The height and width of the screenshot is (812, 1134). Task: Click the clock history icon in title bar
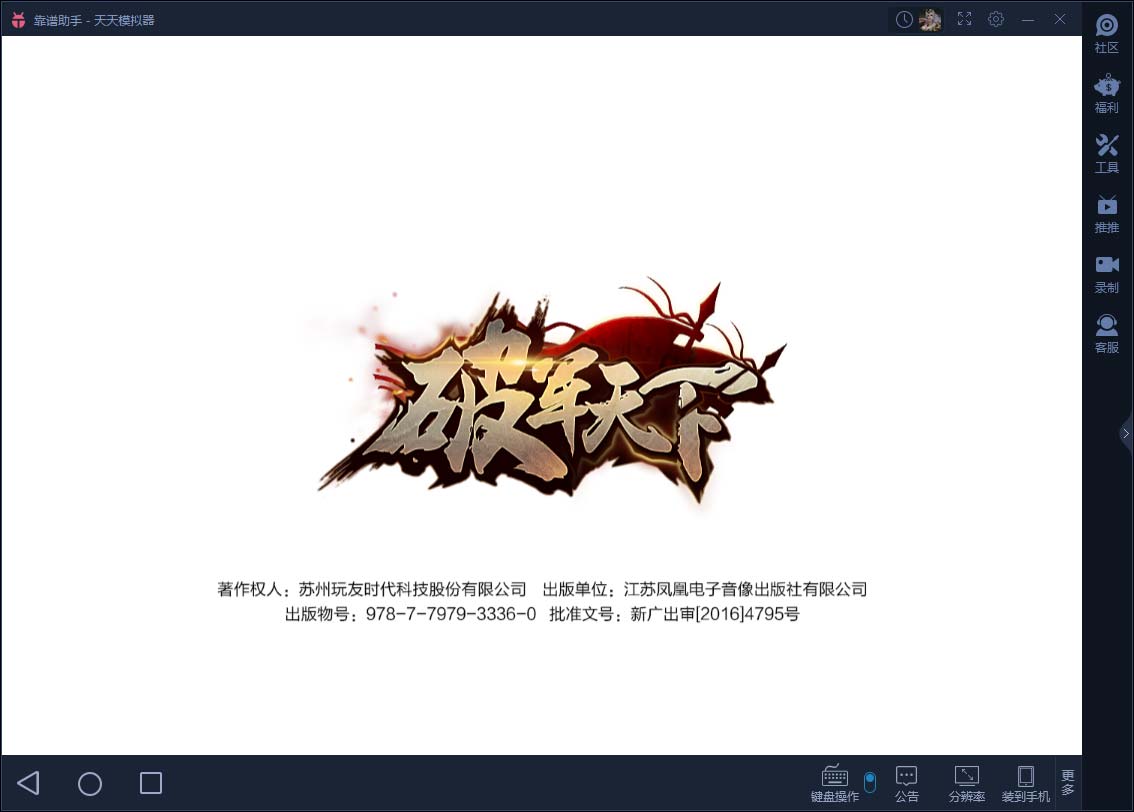903,20
